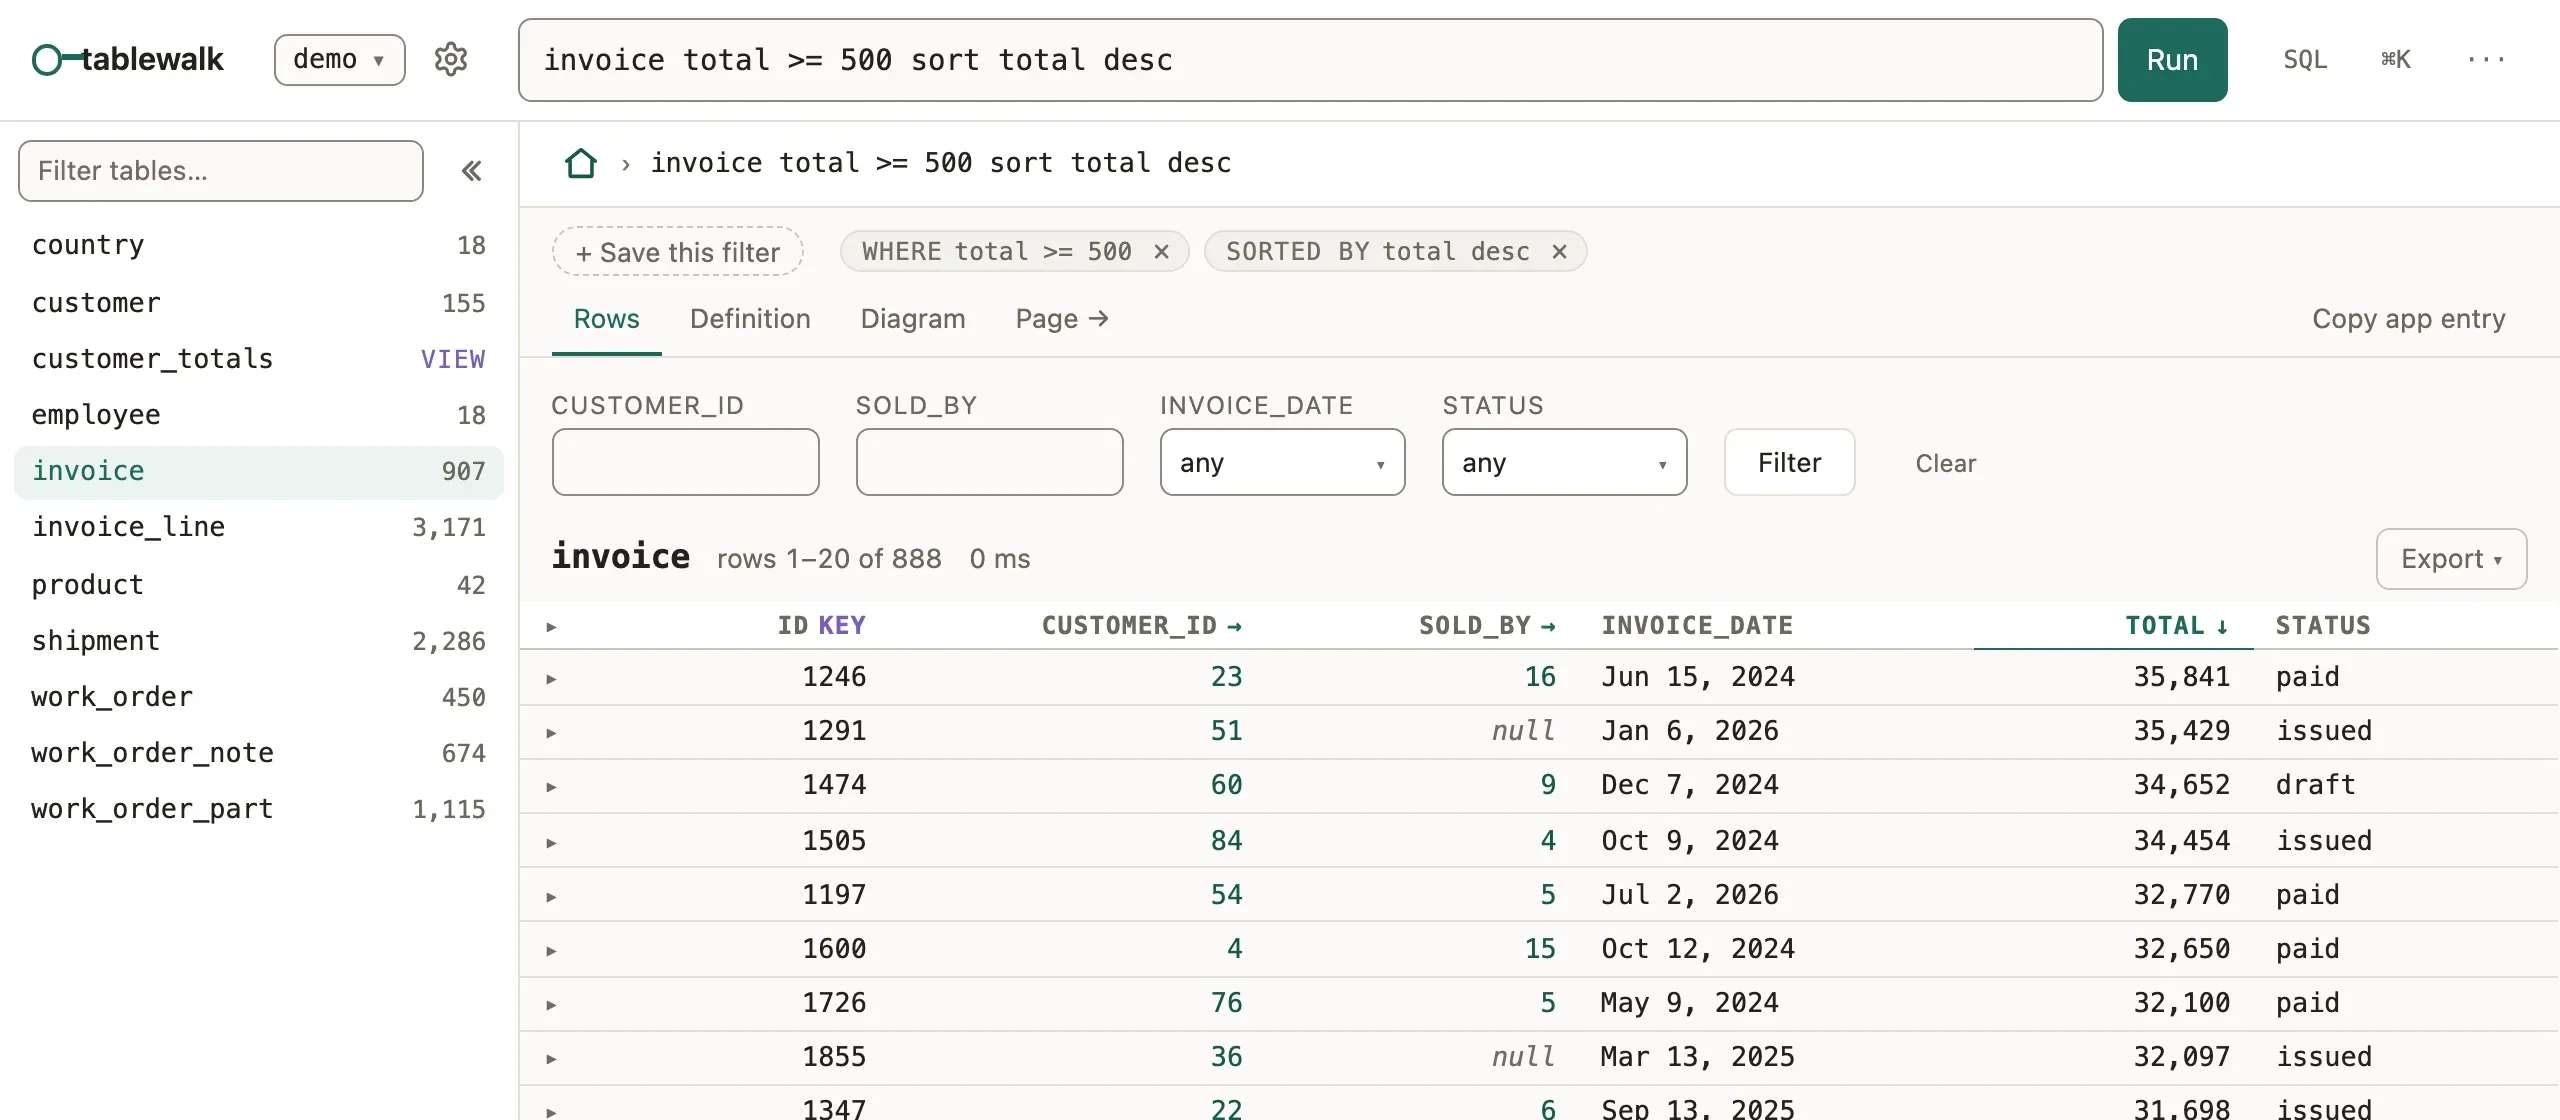2560x1120 pixels.
Task: Click the breadcrumb query text
Action: pyautogui.click(x=941, y=163)
